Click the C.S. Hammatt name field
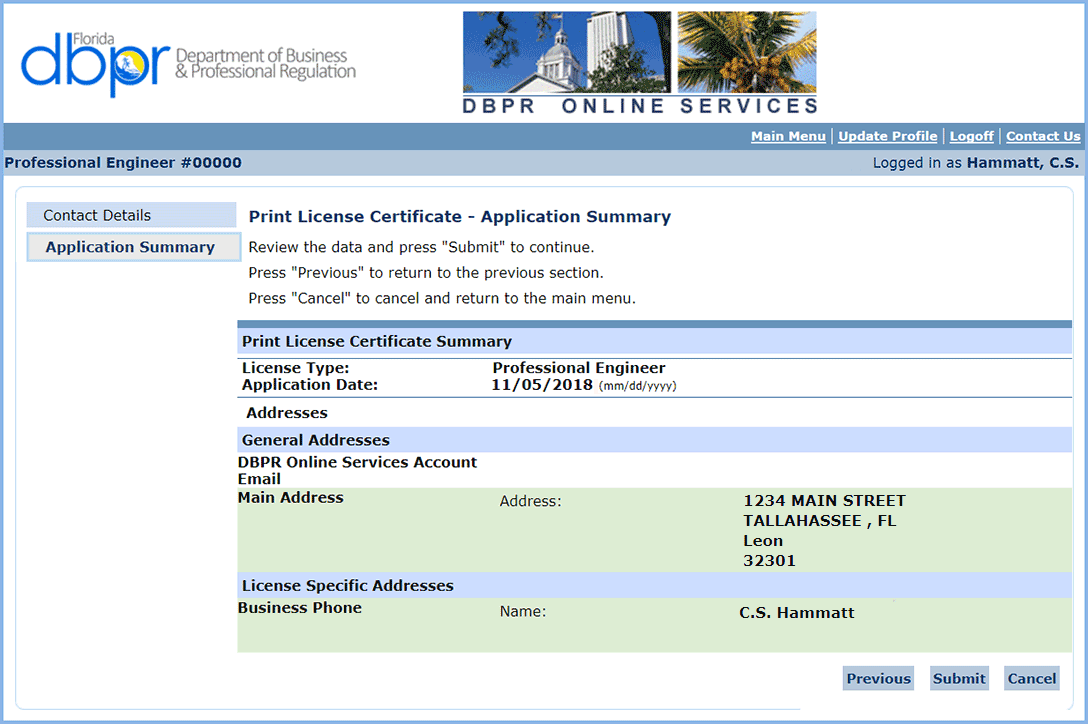Image resolution: width=1088 pixels, height=724 pixels. (797, 611)
